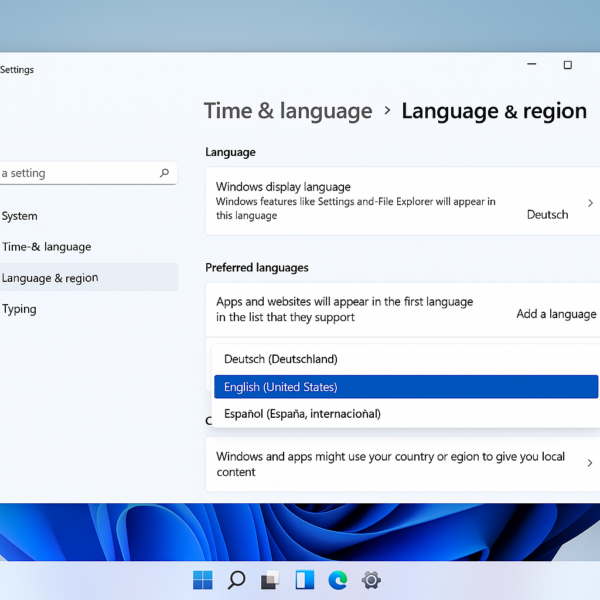Screen dimensions: 600x600
Task: Open taskbar Search magnifier
Action: [x=236, y=580]
